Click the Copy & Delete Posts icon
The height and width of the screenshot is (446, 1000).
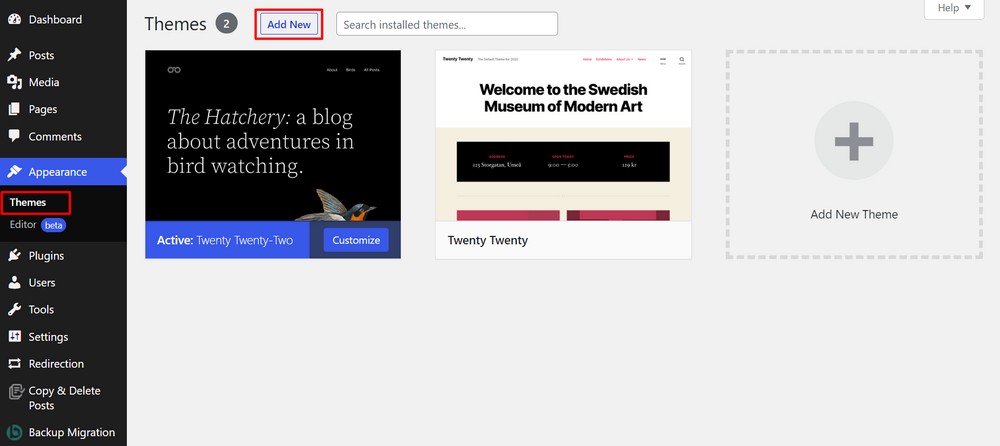(14, 391)
